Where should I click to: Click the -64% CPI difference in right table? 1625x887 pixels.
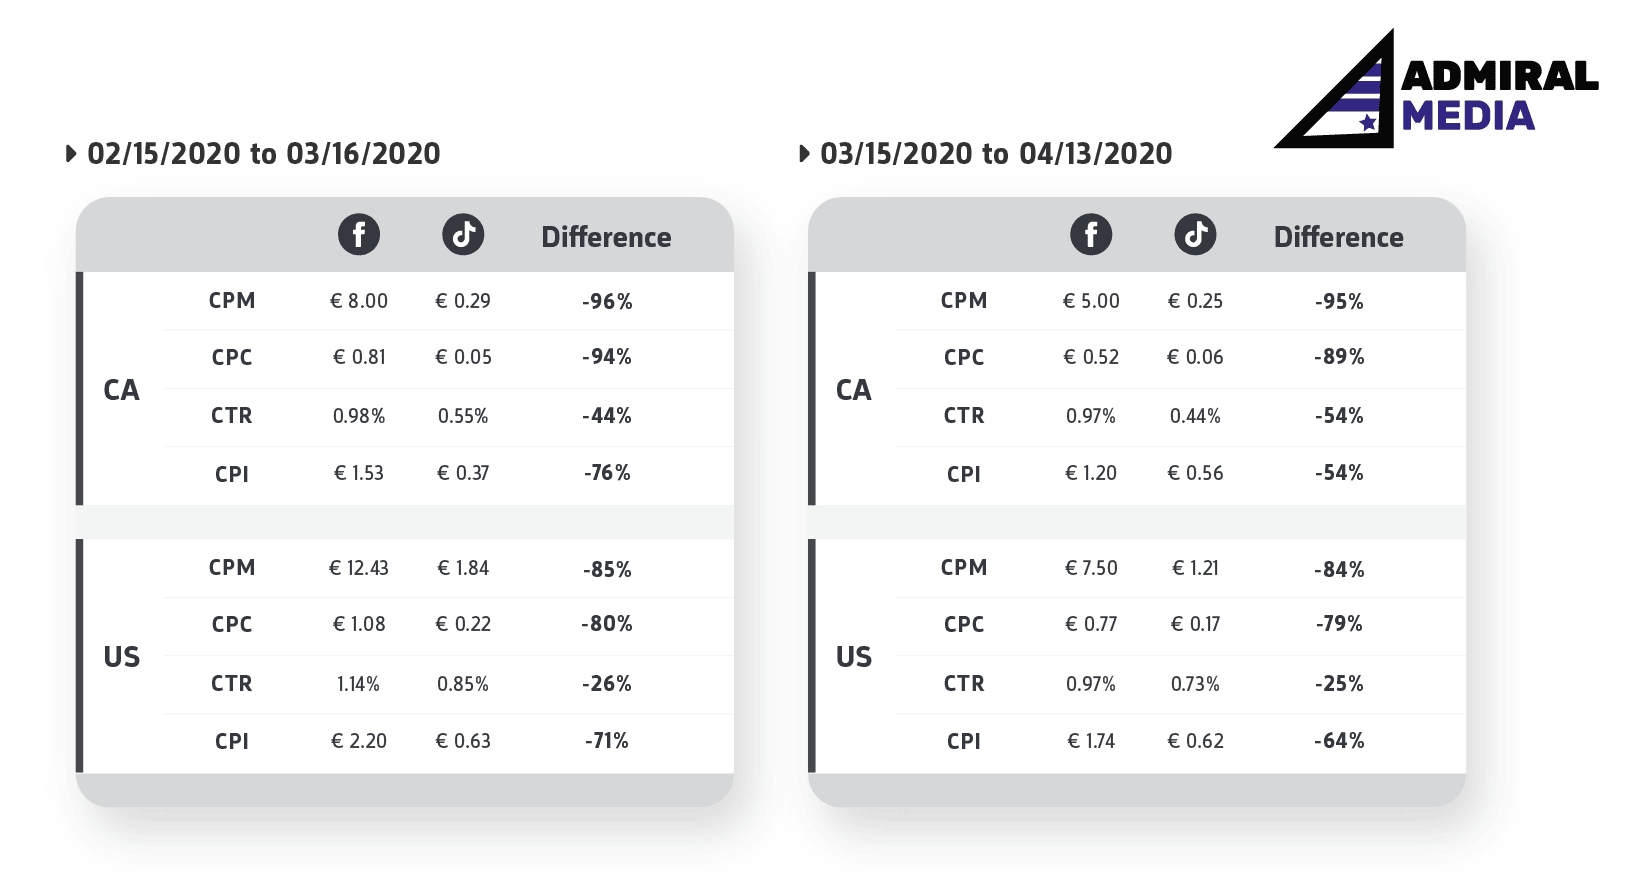pyautogui.click(x=1339, y=741)
